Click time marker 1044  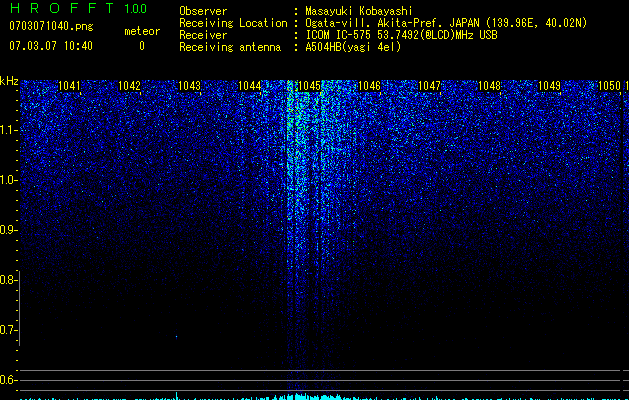point(250,86)
